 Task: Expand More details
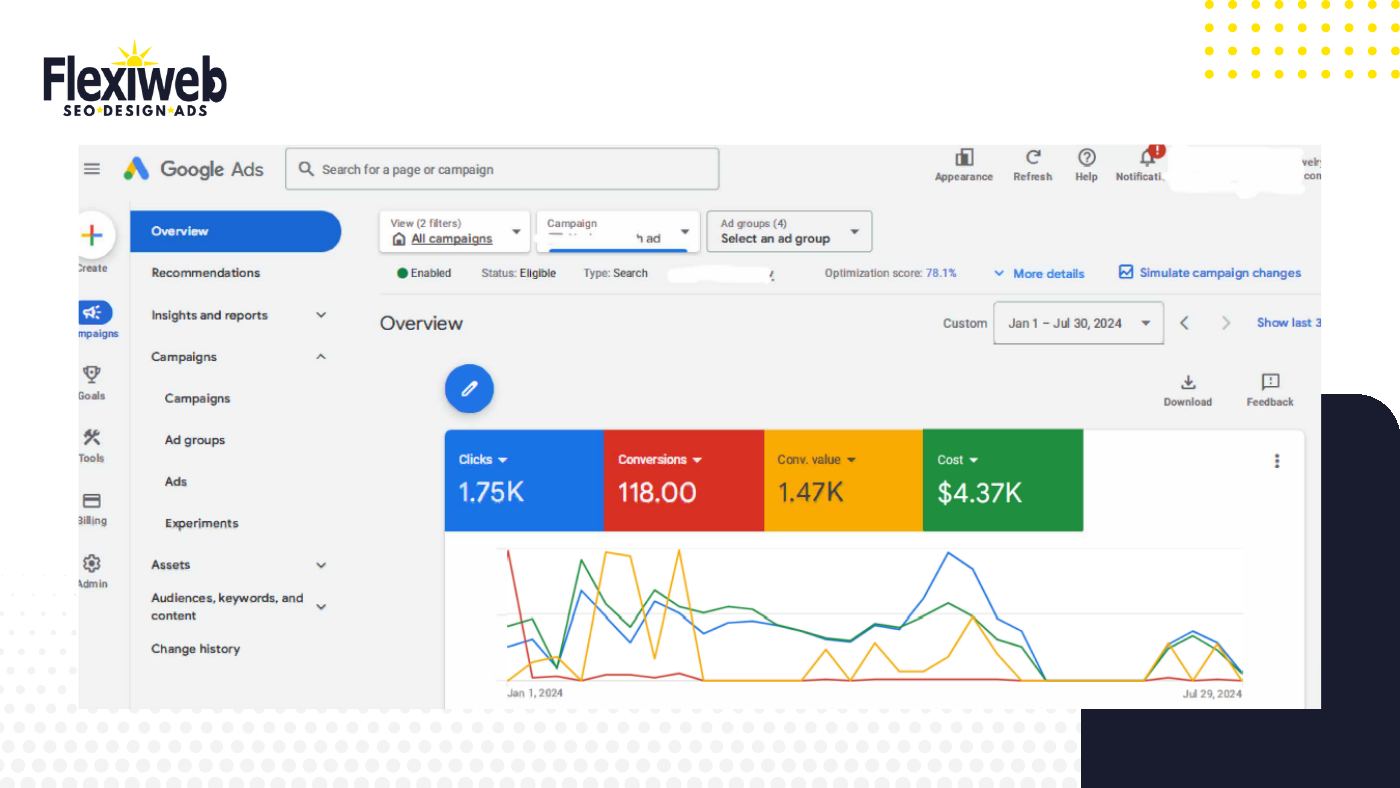1039,273
